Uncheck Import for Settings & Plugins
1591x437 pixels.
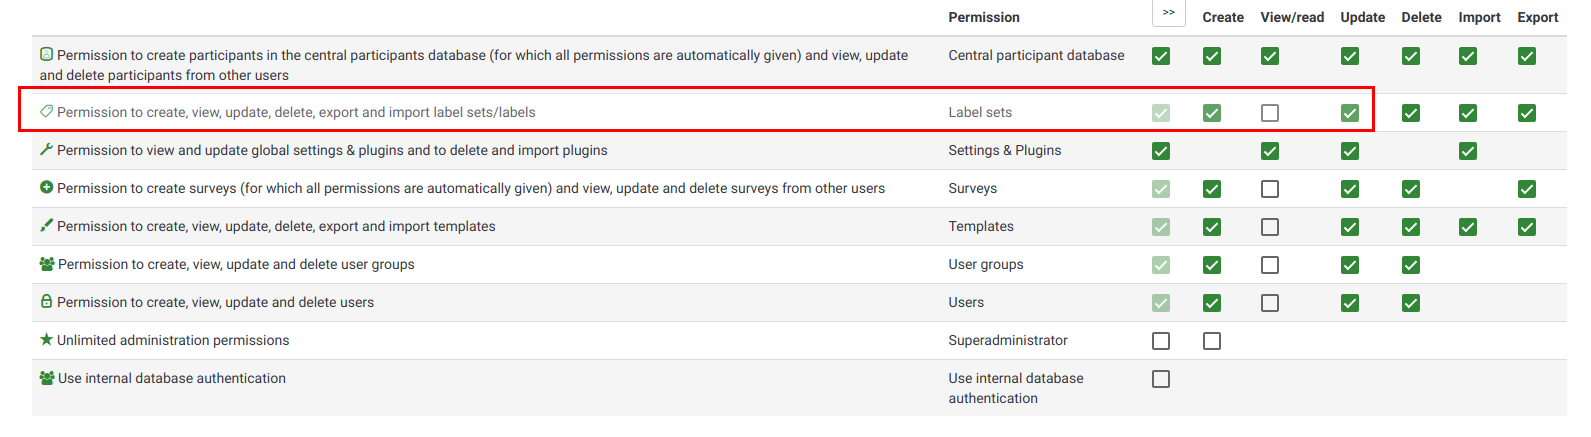pos(1468,151)
